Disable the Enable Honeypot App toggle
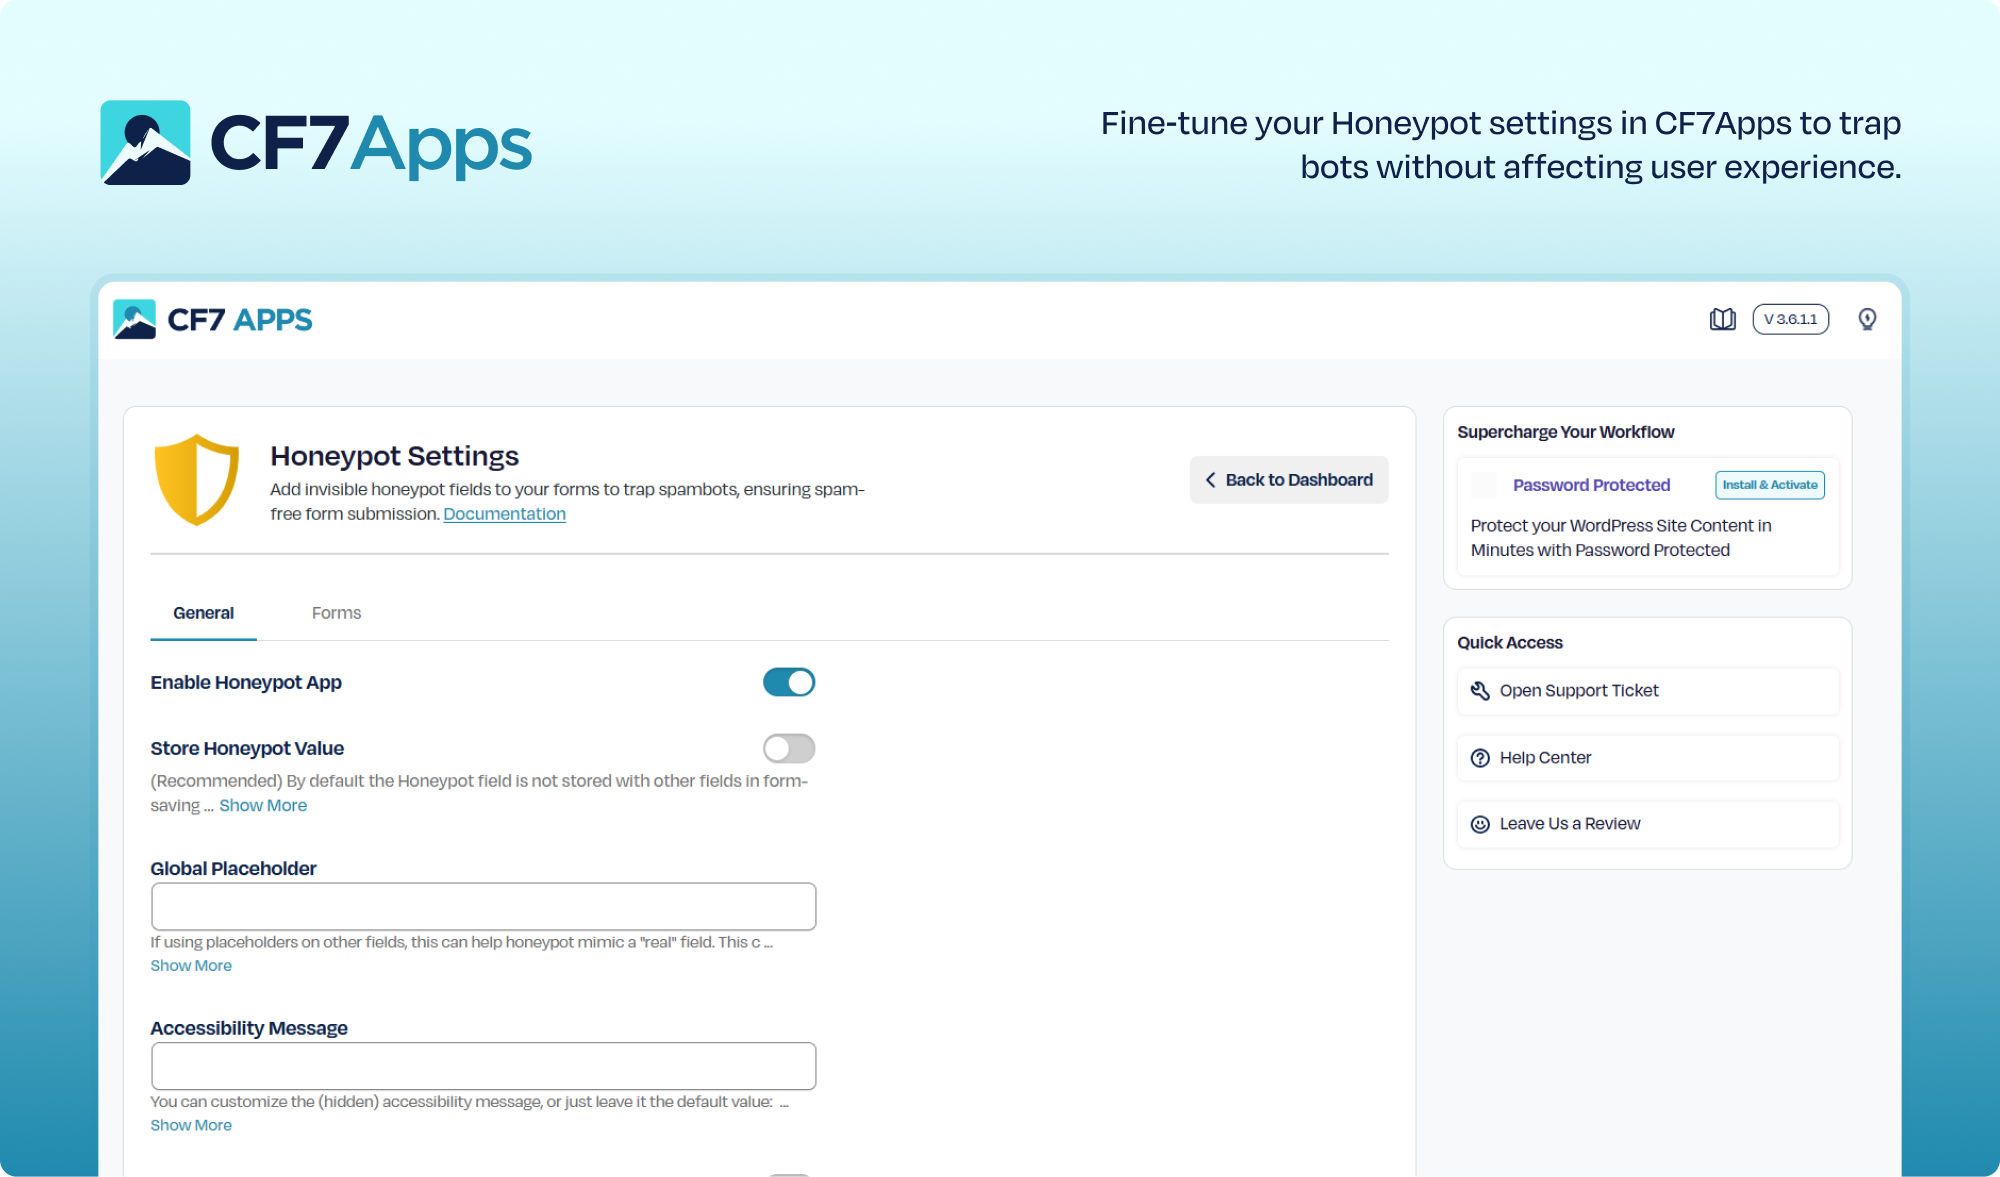Viewport: 2000px width, 1177px height. tap(789, 682)
